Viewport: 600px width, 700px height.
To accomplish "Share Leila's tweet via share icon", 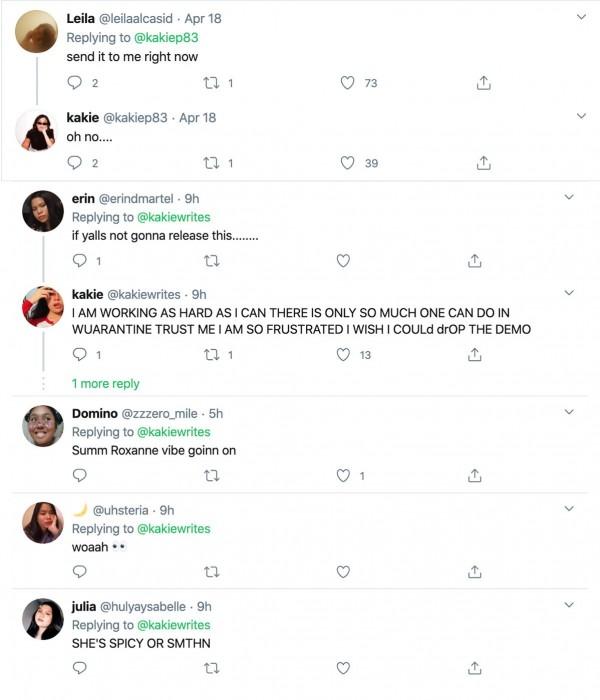I will pyautogui.click(x=484, y=83).
